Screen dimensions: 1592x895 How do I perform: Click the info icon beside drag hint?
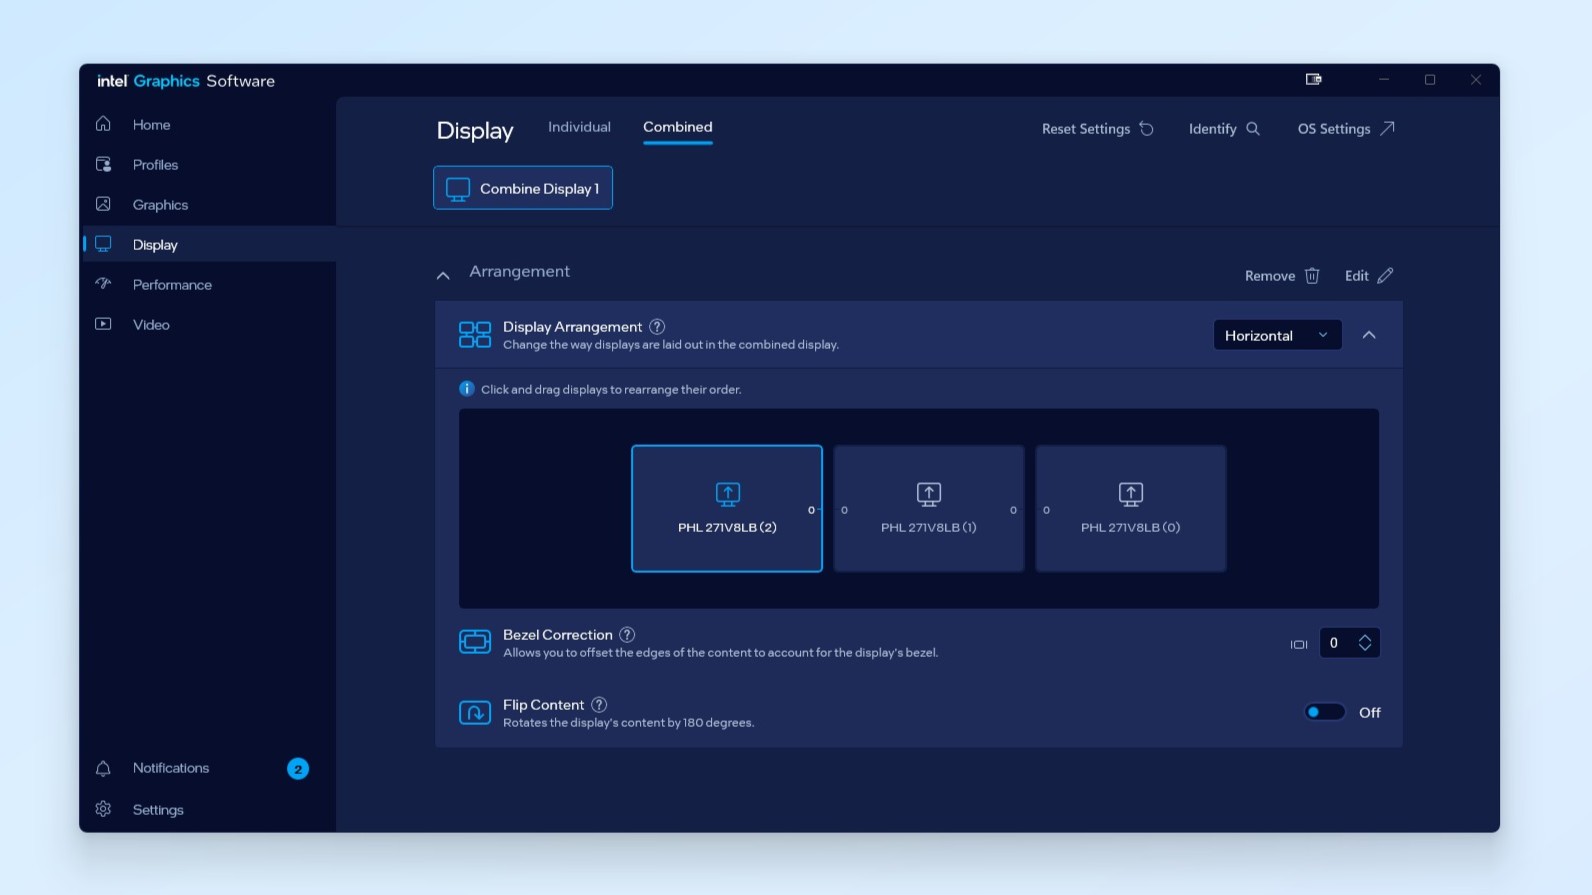click(x=466, y=389)
